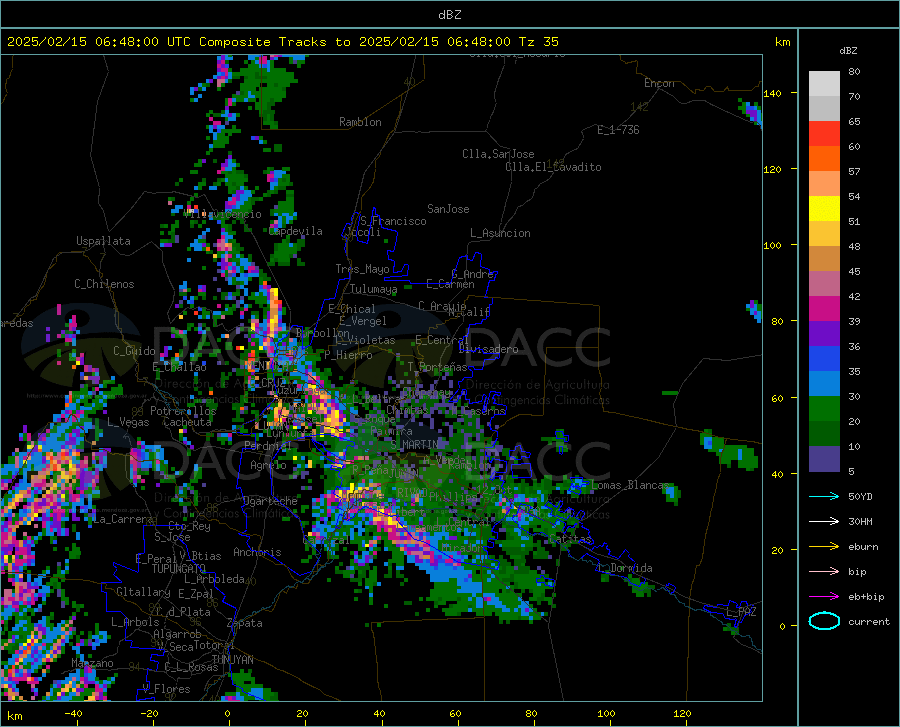This screenshot has width=900, height=727.
Task: Click the 0 tick on the horizontal axis
Action: [x=228, y=713]
